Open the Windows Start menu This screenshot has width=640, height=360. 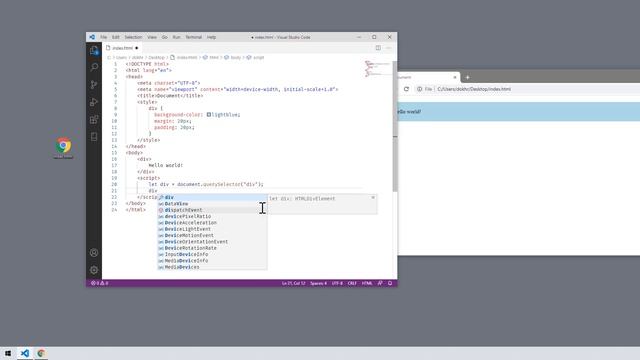(8, 353)
